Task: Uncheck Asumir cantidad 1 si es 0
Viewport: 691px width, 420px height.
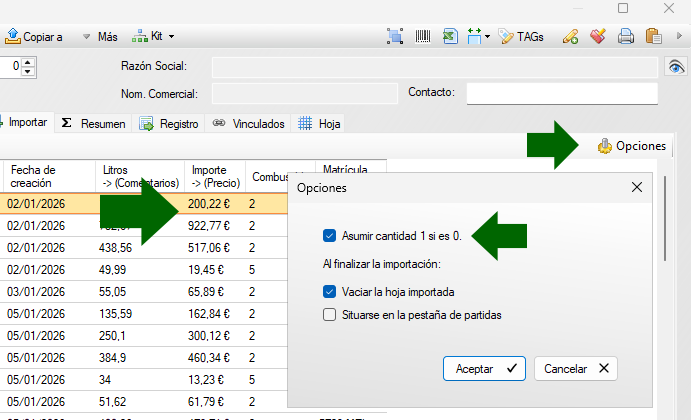Action: [x=329, y=236]
